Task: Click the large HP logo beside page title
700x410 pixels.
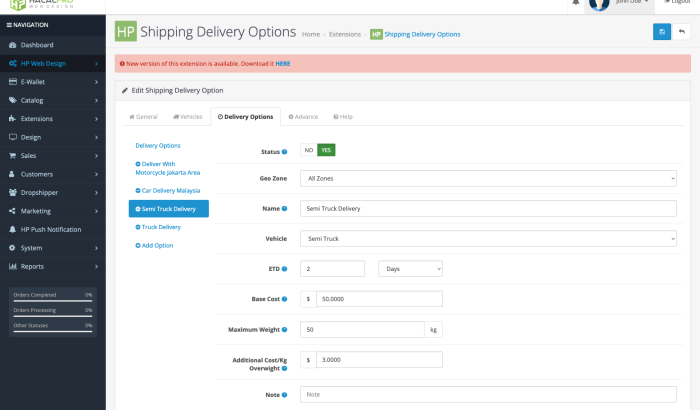Action: coord(126,31)
